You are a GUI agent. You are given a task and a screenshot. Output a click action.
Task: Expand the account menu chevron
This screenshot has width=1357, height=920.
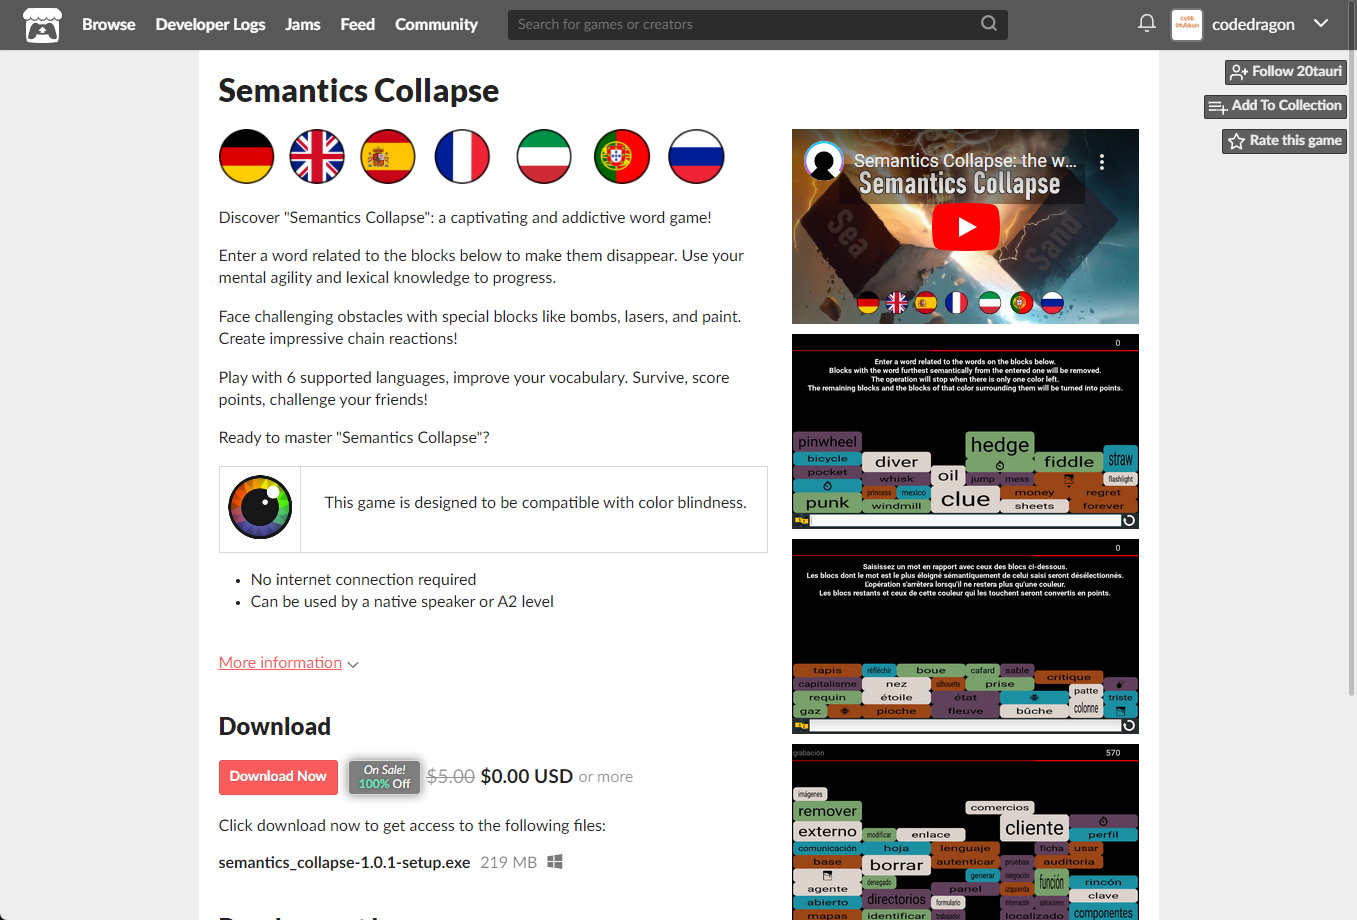1321,23
